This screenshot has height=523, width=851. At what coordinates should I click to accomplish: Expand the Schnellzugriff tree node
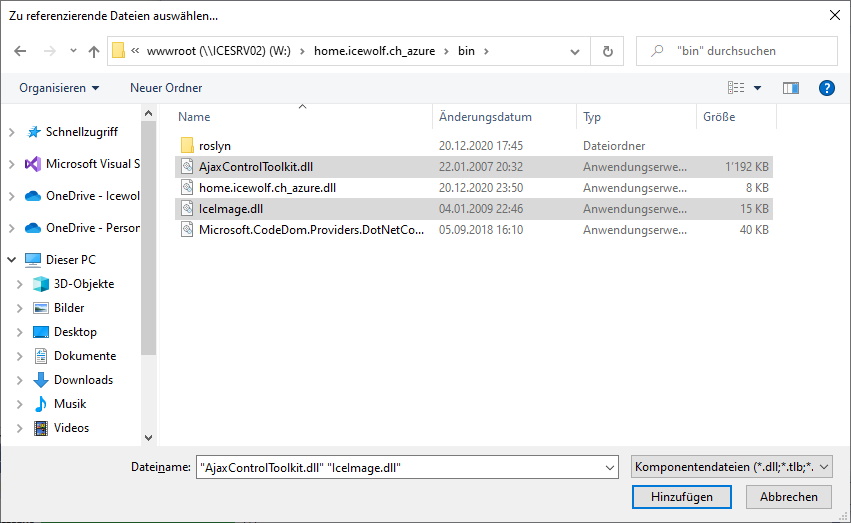coord(12,132)
